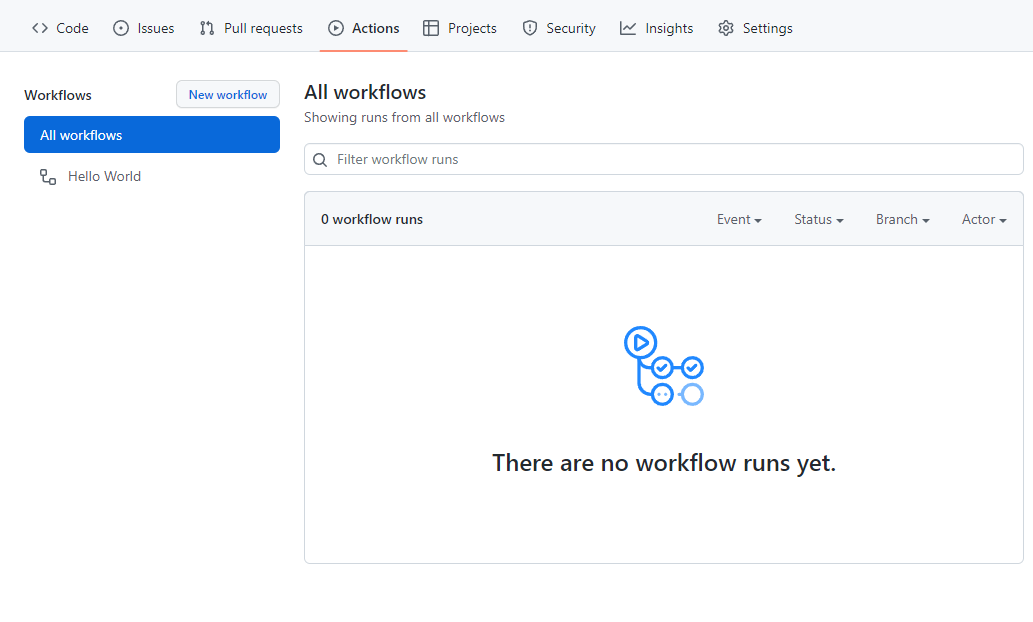Expand the Event filter dropdown
The width and height of the screenshot is (1033, 622).
tap(739, 219)
